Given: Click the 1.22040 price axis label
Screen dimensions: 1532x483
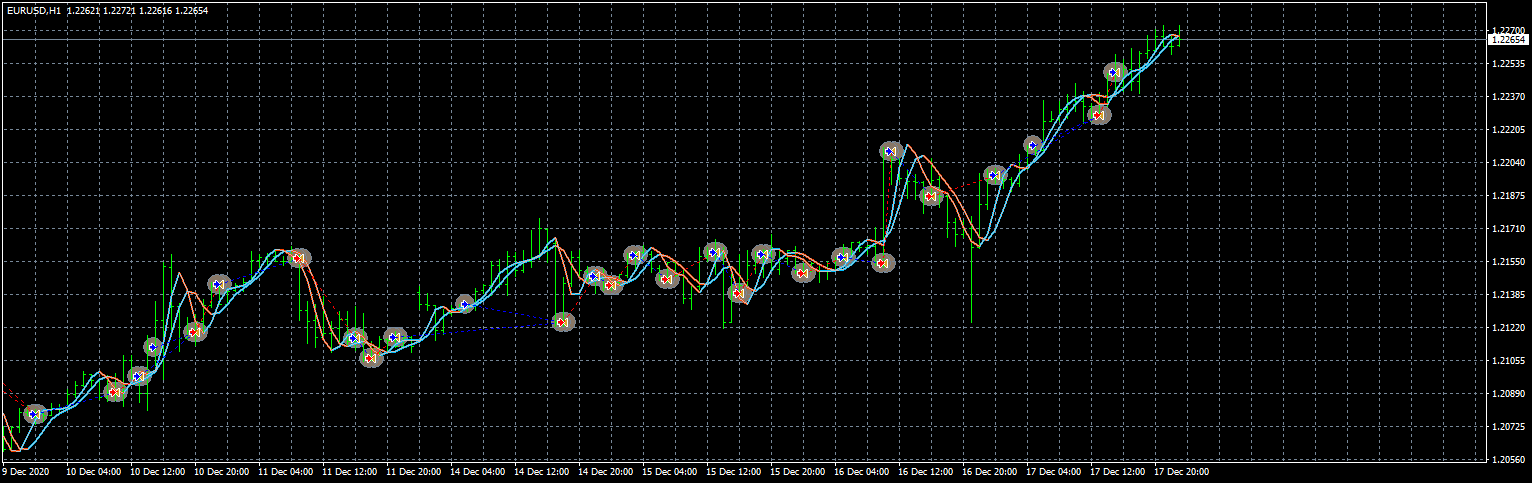Looking at the screenshot, I should pyautogui.click(x=1507, y=163).
